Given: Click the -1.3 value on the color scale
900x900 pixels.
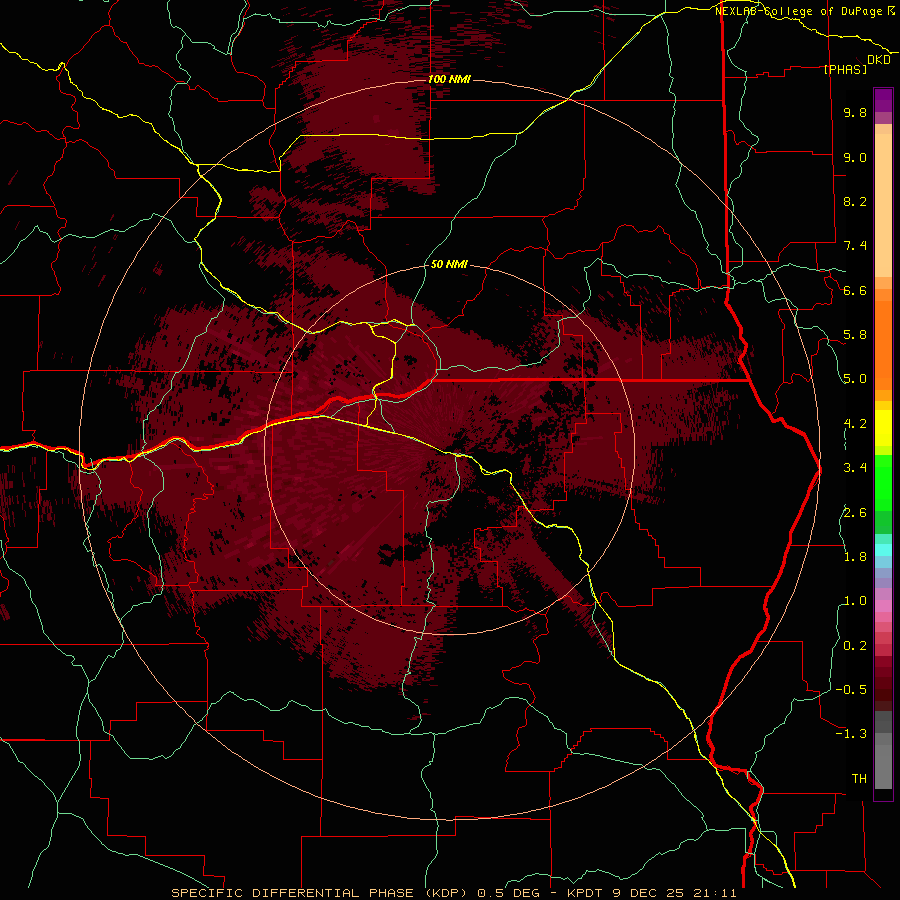Looking at the screenshot, I should tap(851, 734).
